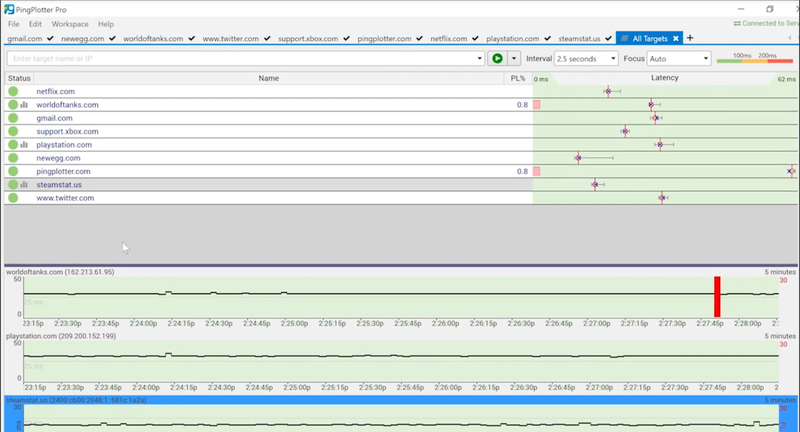
Task: Toggle the timeline graph icon for steamstat.us
Action: click(x=24, y=185)
